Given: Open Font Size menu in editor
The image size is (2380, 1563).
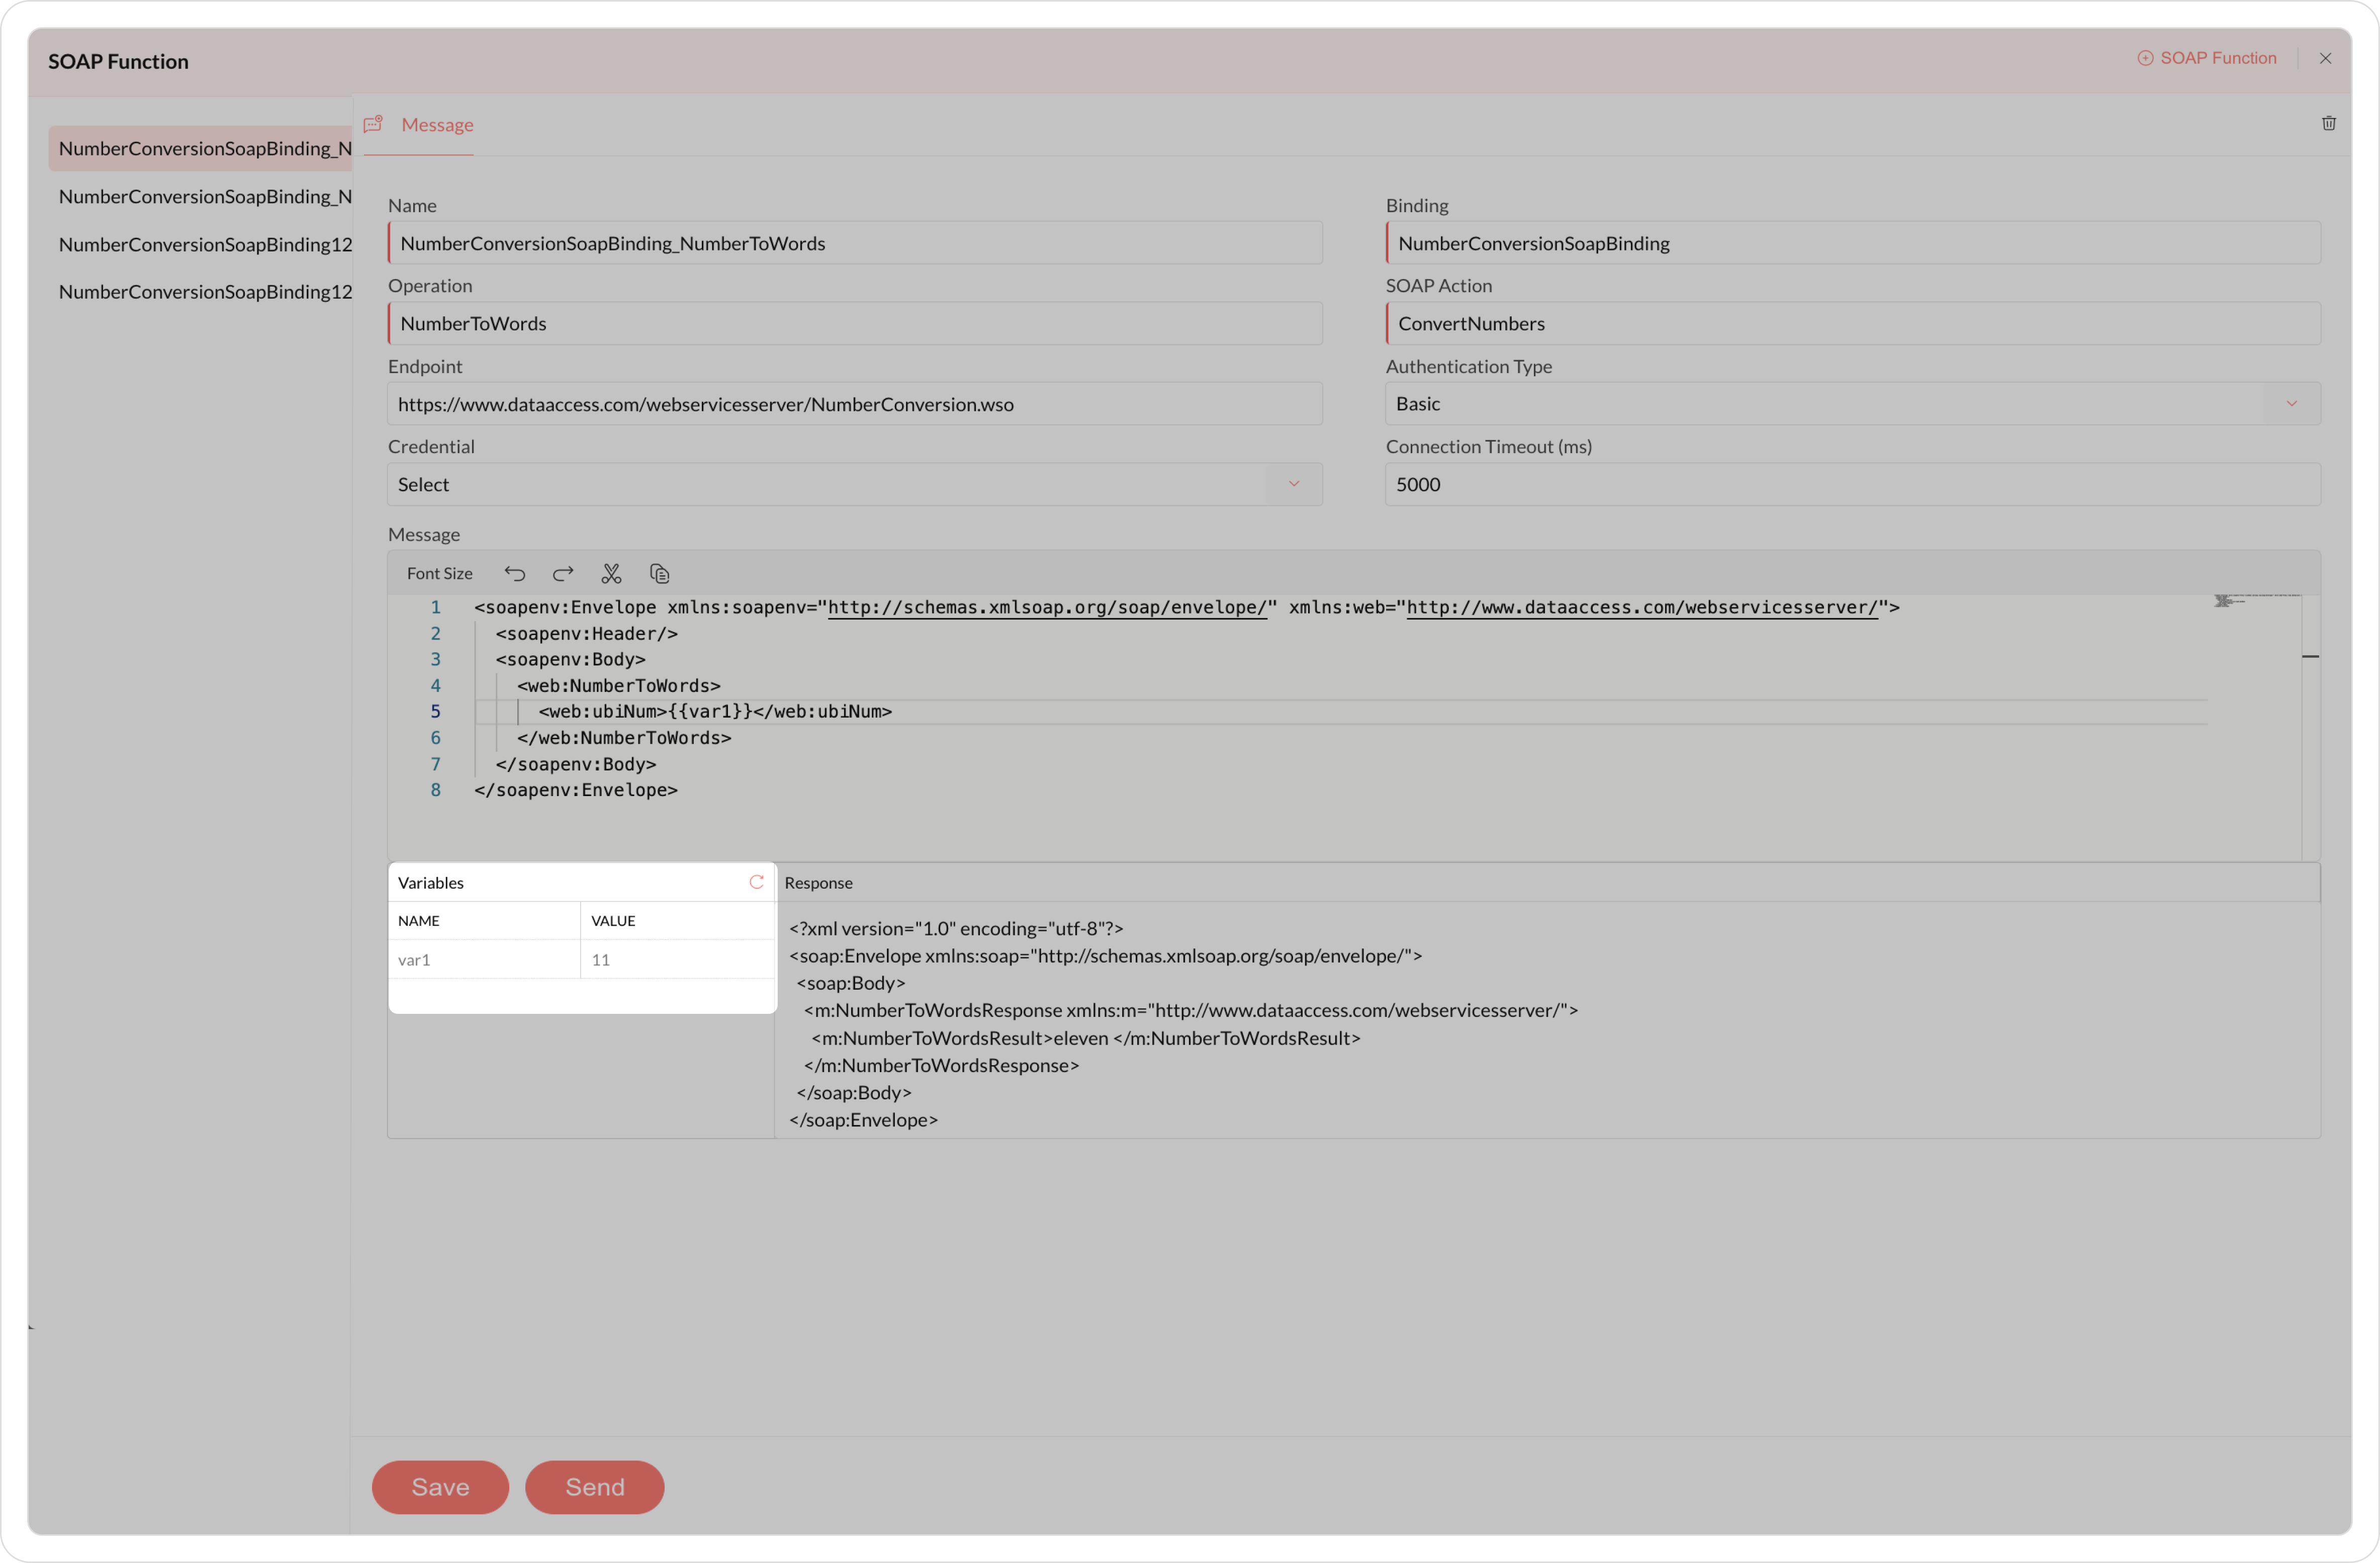Looking at the screenshot, I should click(439, 573).
